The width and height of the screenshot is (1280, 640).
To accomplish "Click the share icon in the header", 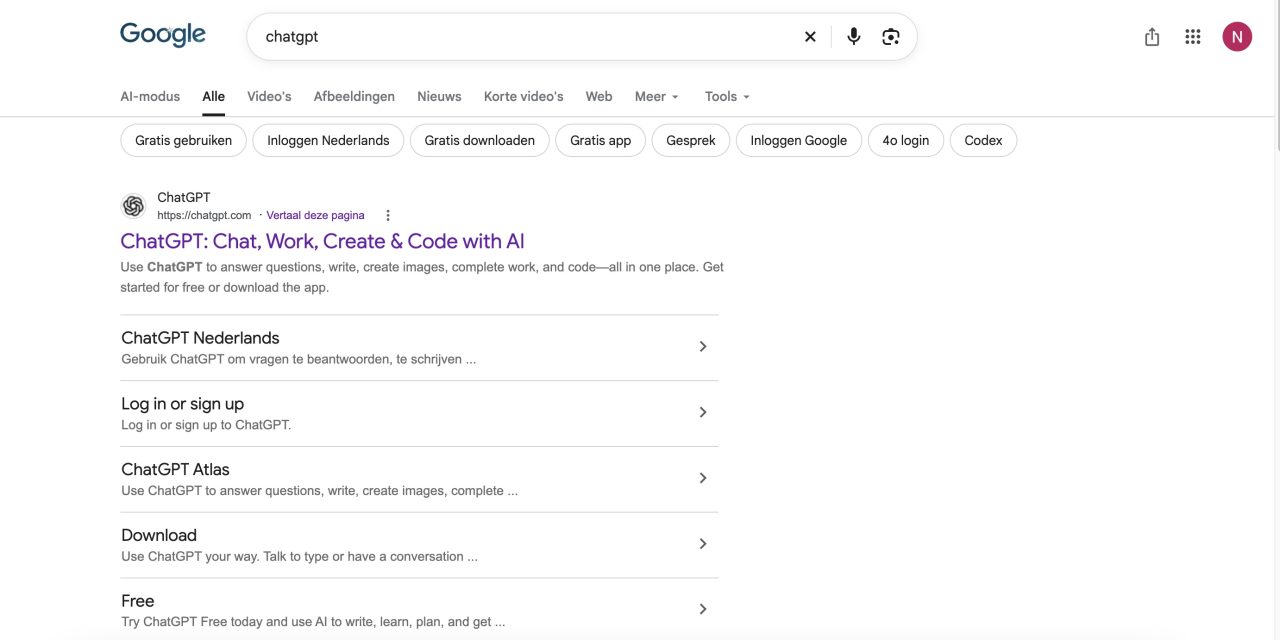I will [x=1152, y=37].
